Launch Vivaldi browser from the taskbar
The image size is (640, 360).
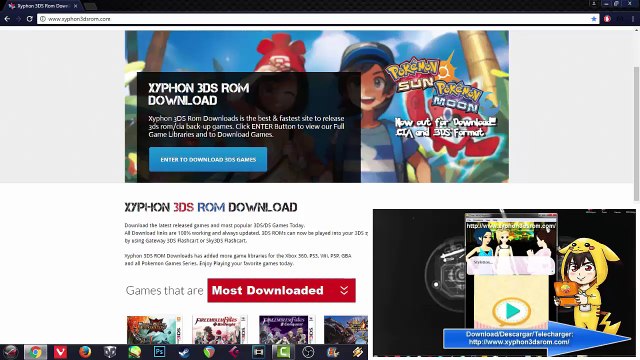(x=60, y=352)
